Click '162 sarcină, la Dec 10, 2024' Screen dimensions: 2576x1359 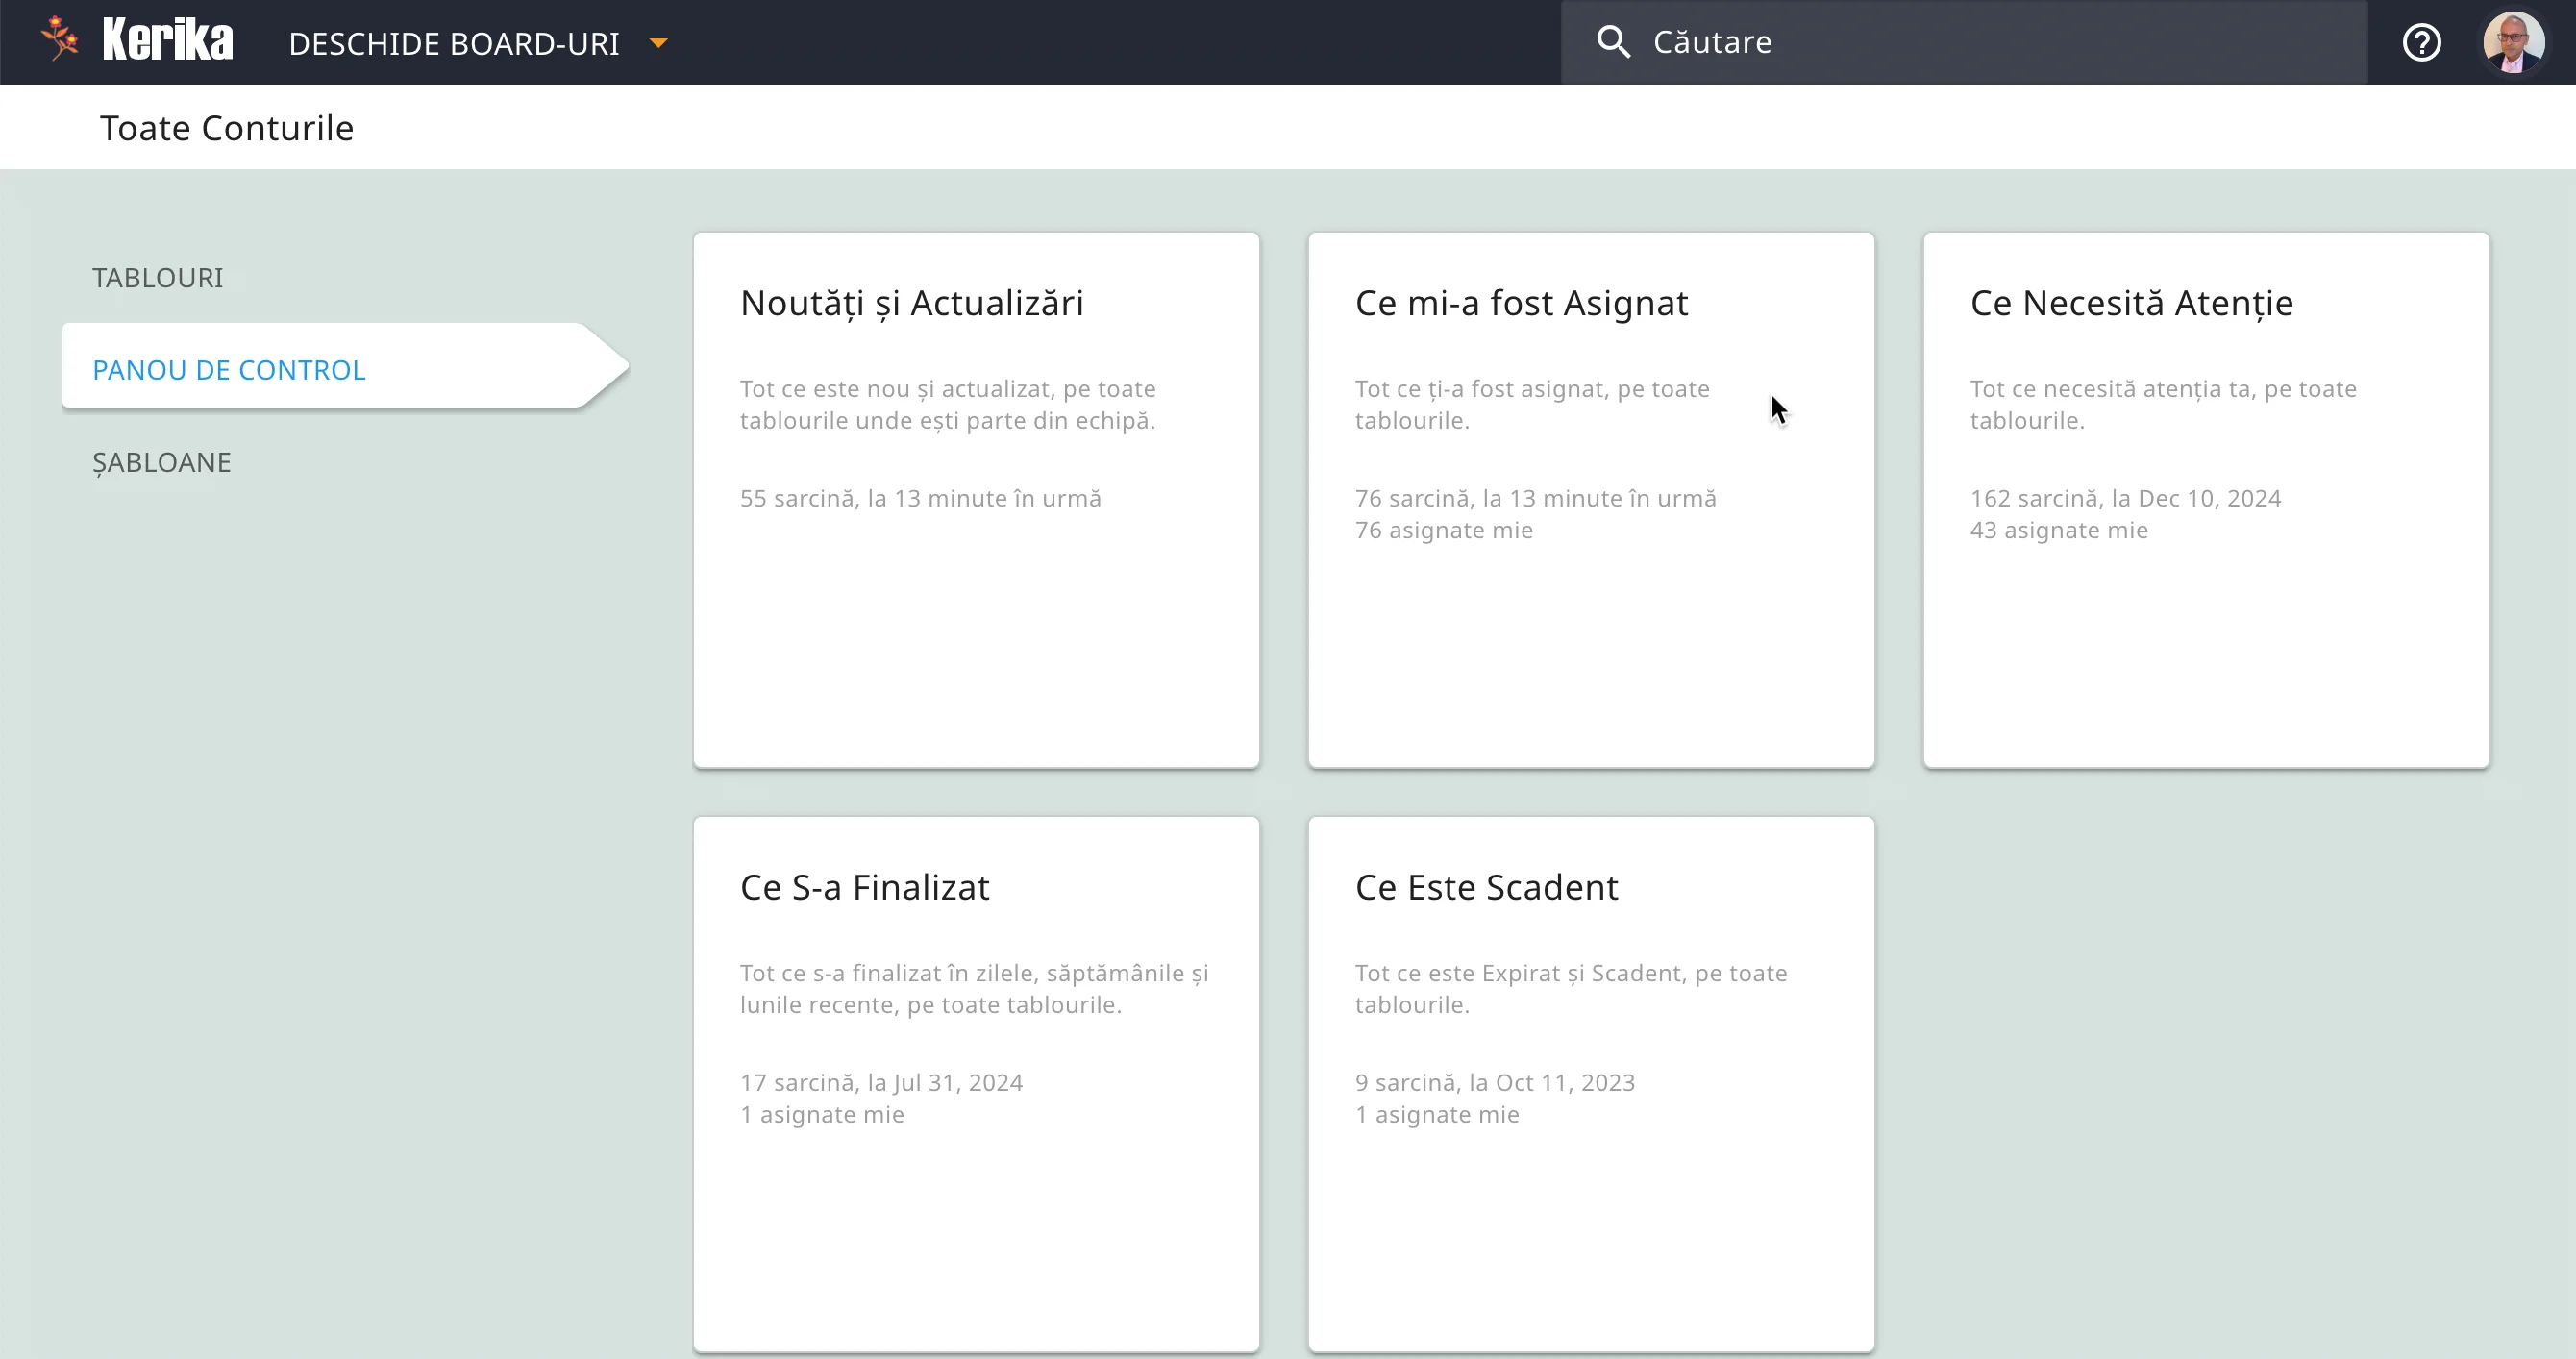2125,498
